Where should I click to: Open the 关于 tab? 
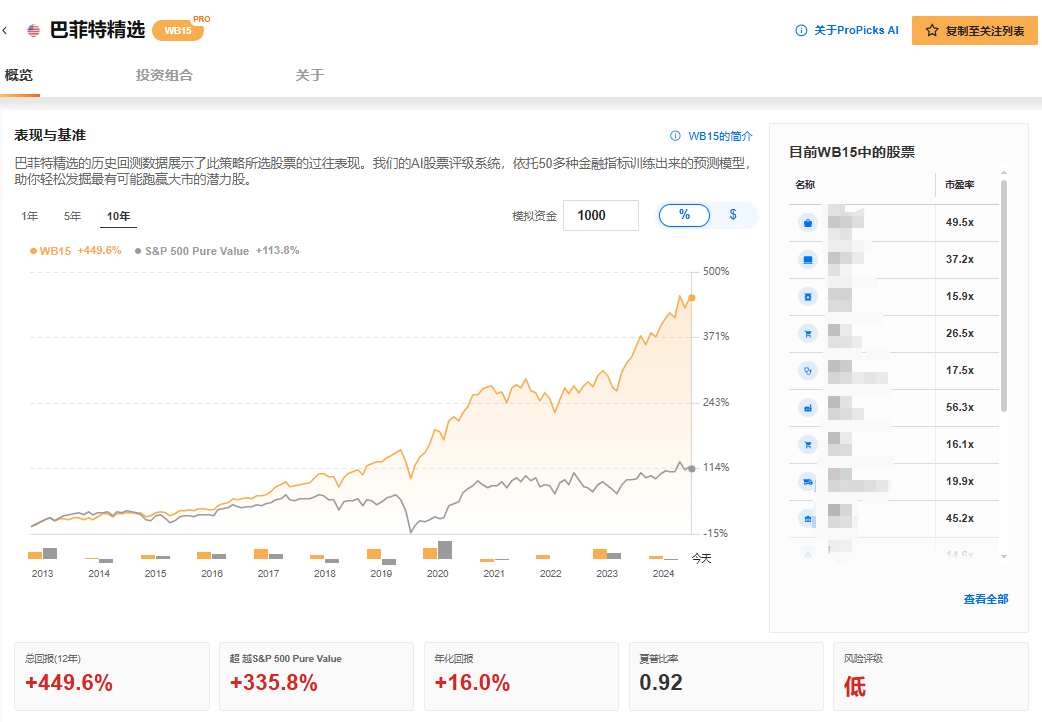click(309, 75)
